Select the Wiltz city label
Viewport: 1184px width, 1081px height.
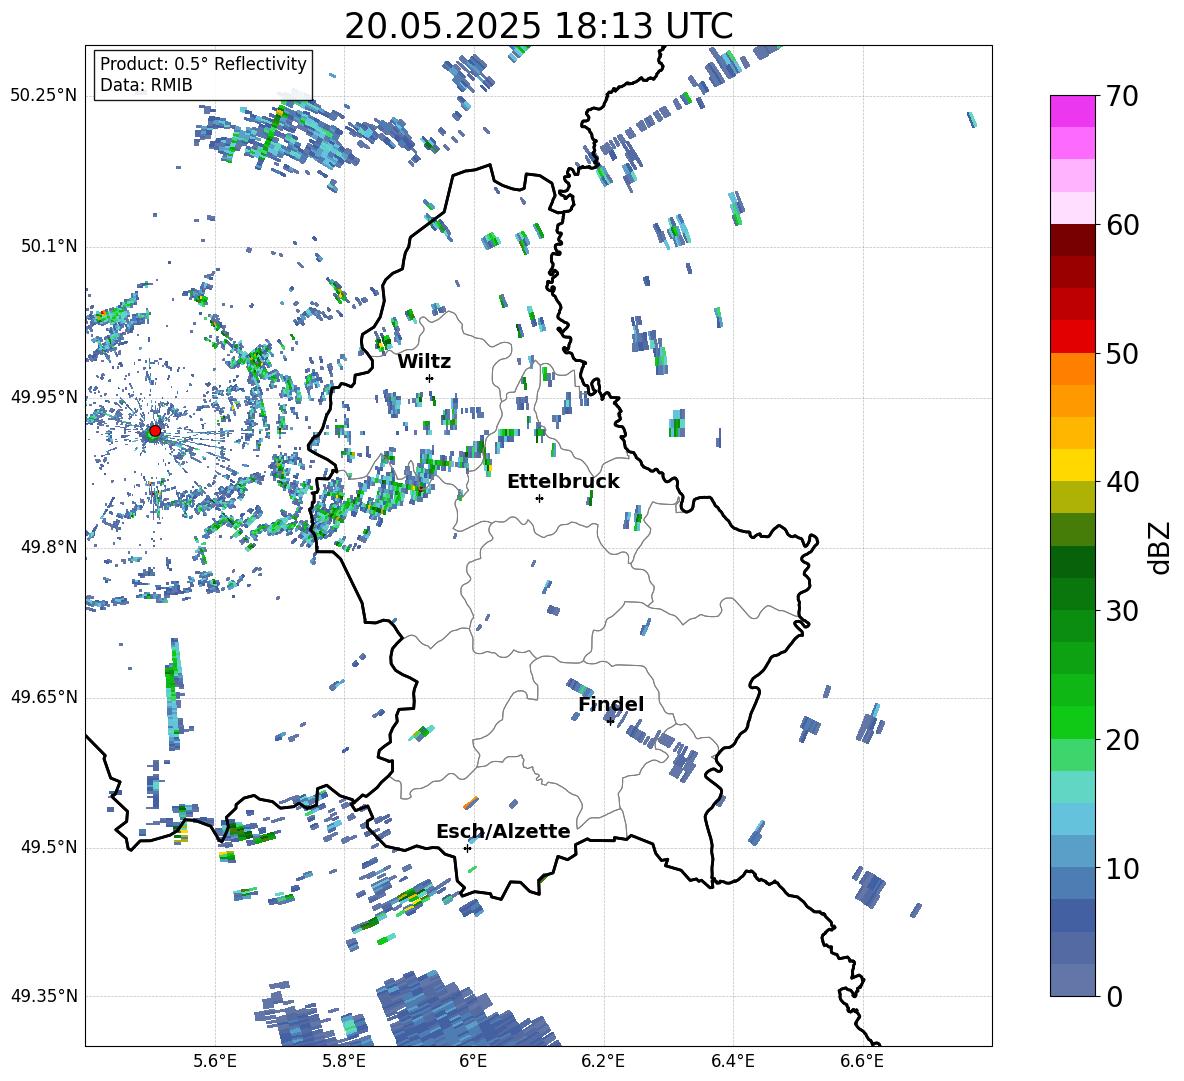pos(424,362)
